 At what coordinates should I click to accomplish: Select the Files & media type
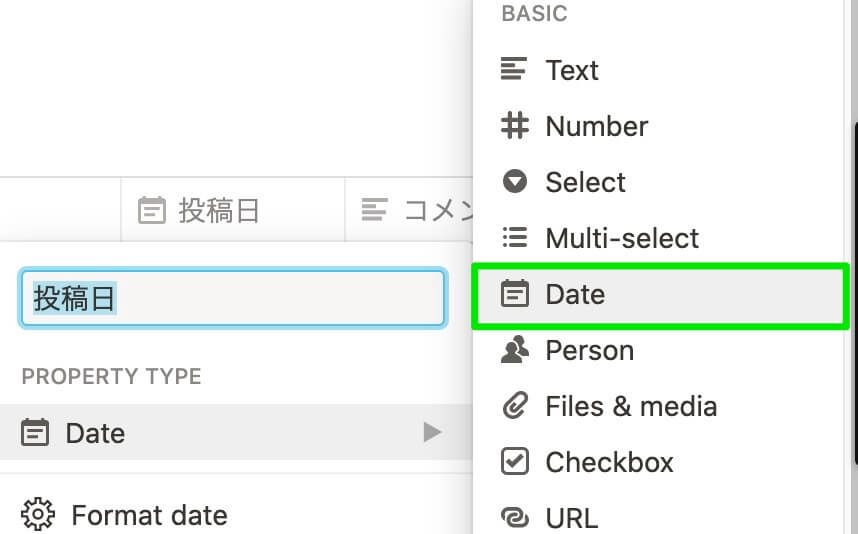coord(658,406)
